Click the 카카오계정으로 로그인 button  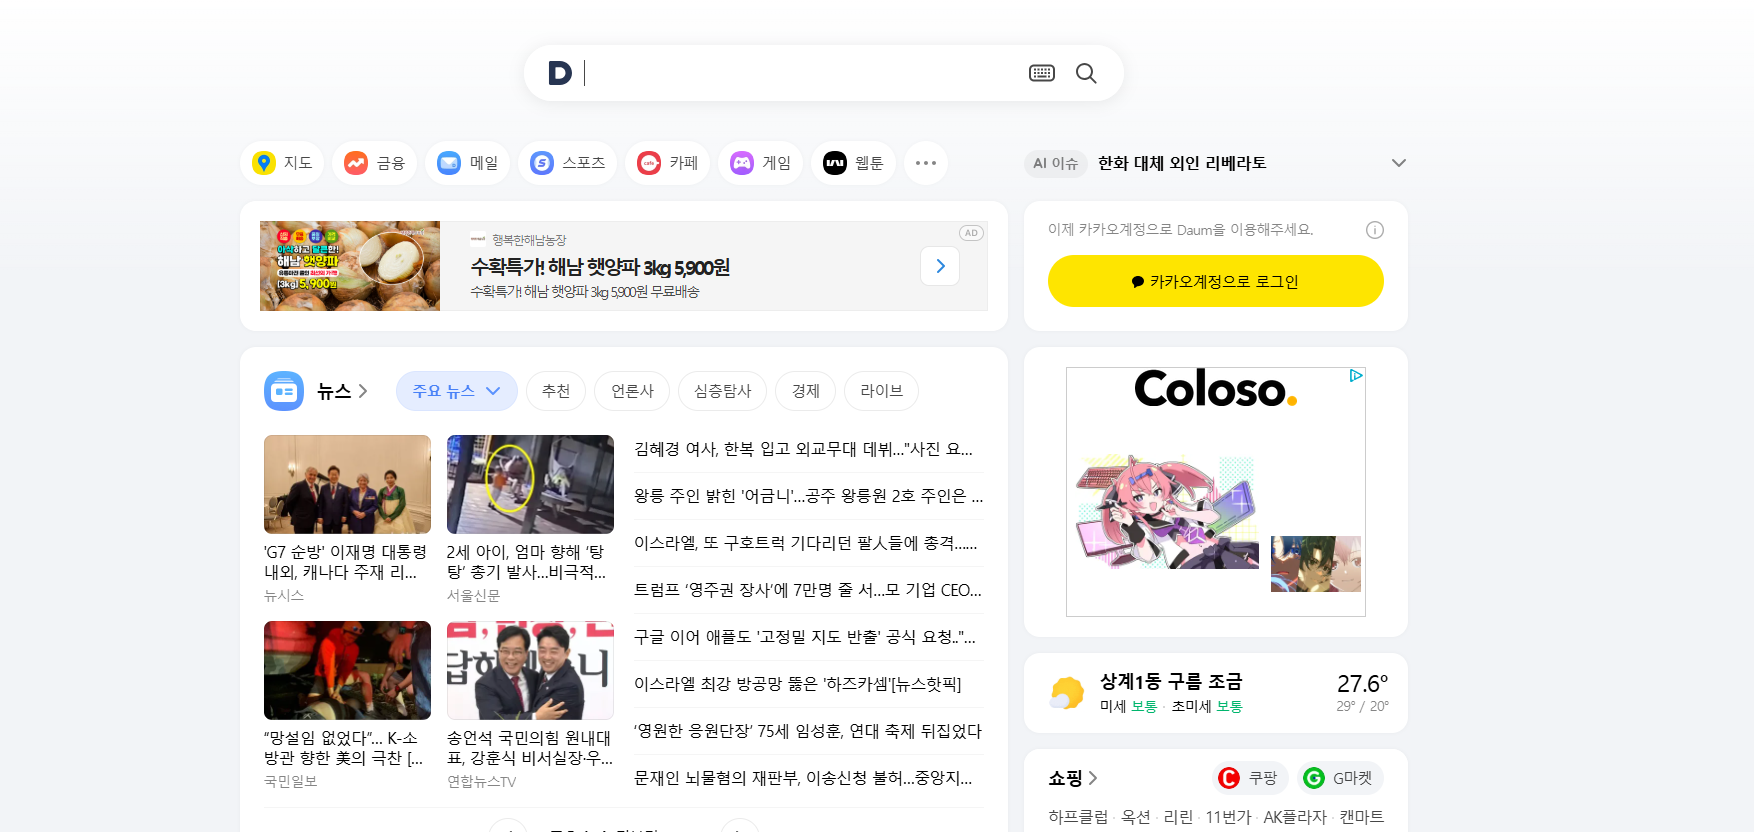(1216, 281)
